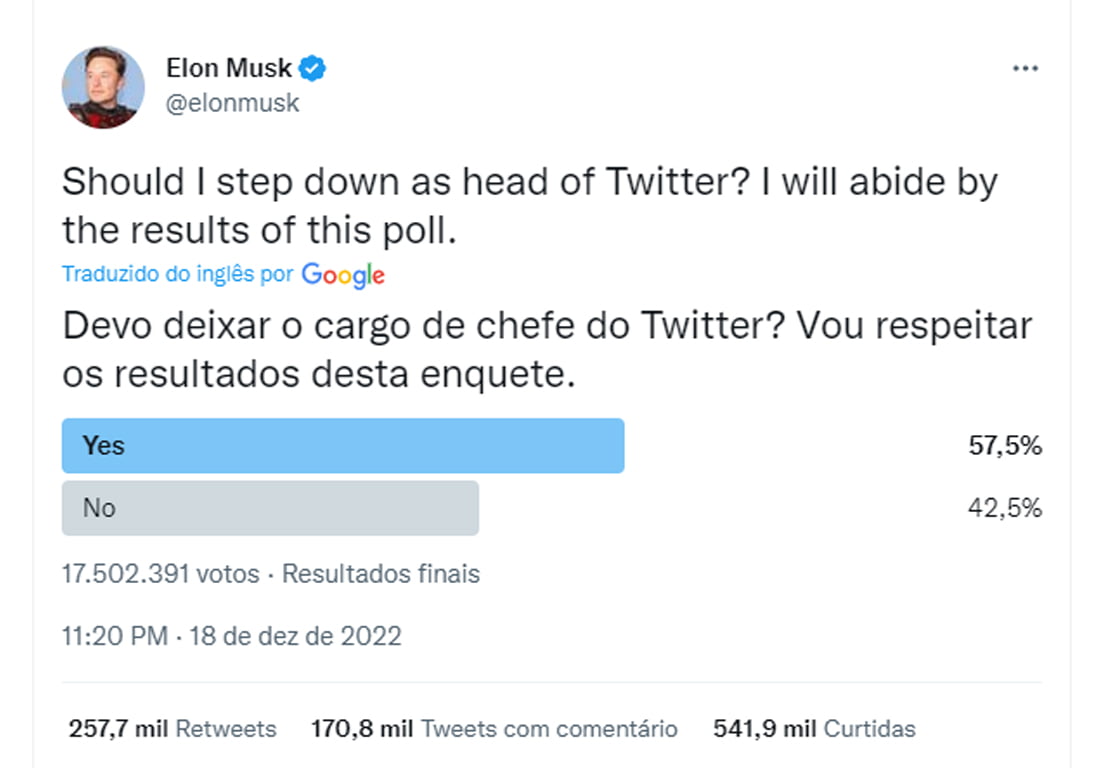Show the 541,9 mil Curtidas list
Viewport: 1111px width, 768px height.
click(x=814, y=729)
